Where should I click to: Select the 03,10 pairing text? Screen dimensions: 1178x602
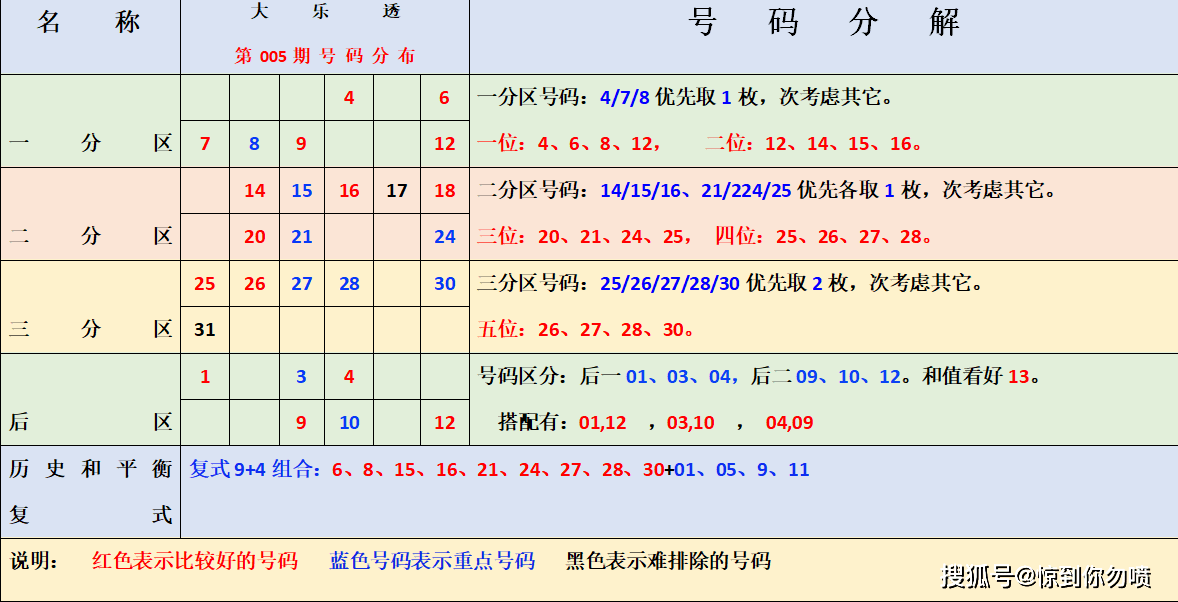coord(690,423)
